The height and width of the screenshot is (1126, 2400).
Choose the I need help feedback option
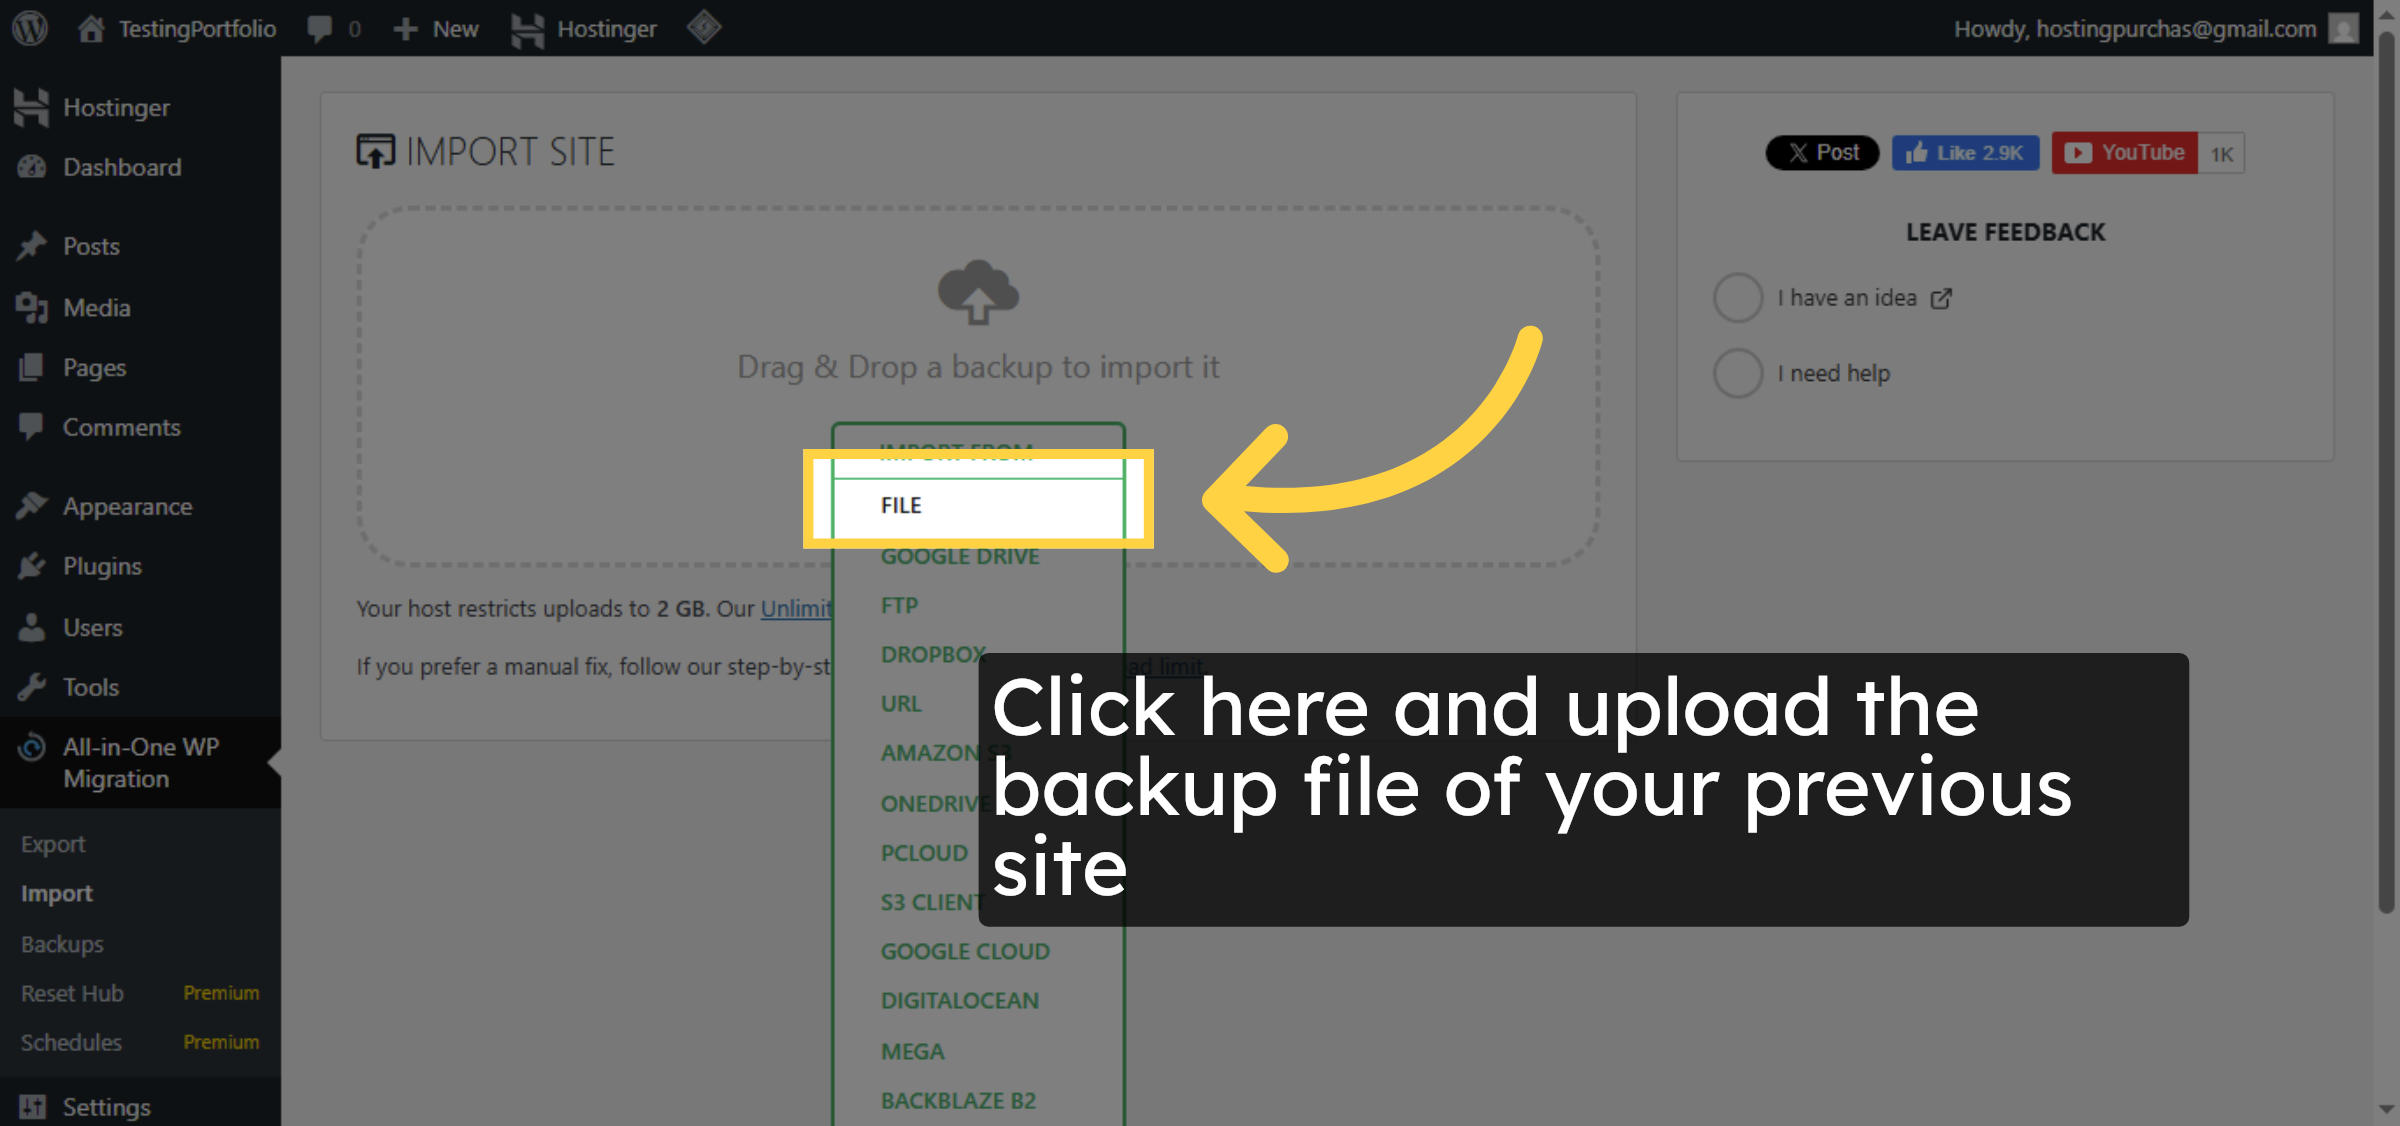point(1737,372)
